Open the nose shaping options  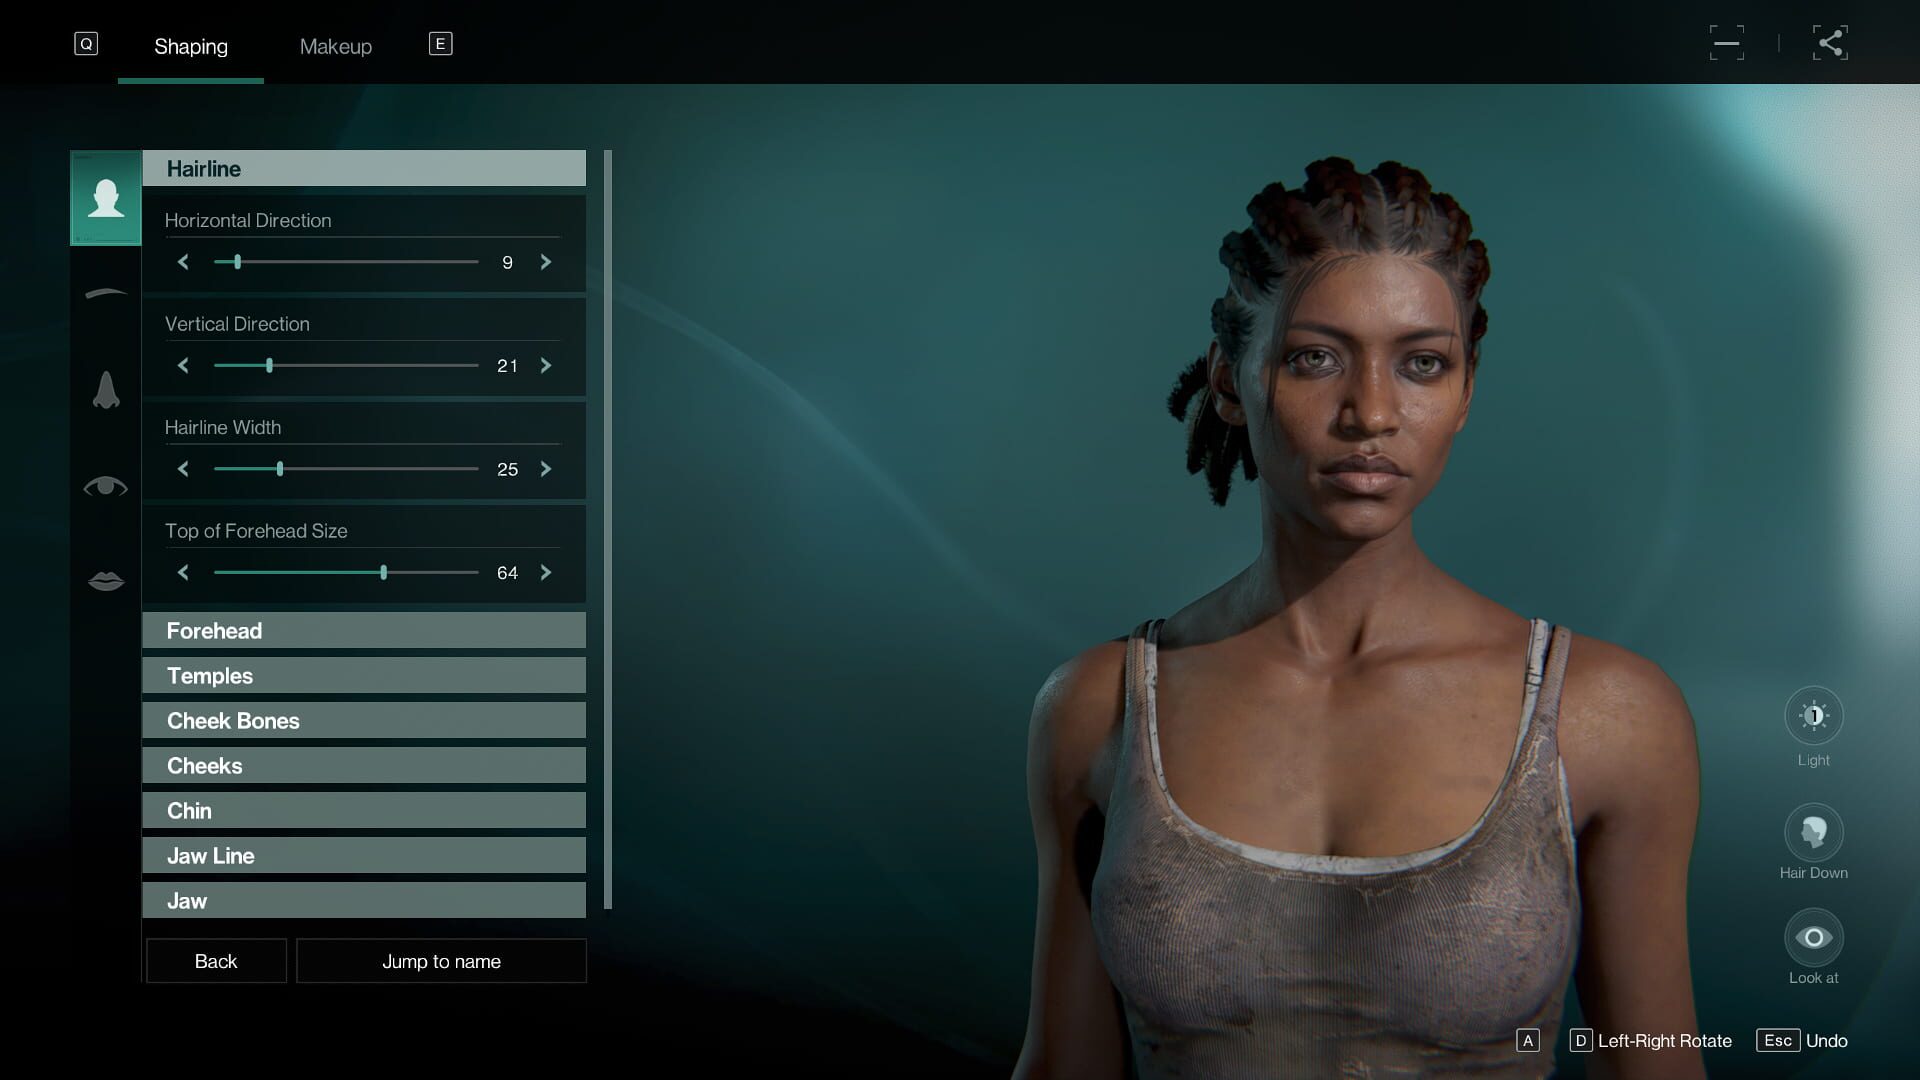coord(106,390)
